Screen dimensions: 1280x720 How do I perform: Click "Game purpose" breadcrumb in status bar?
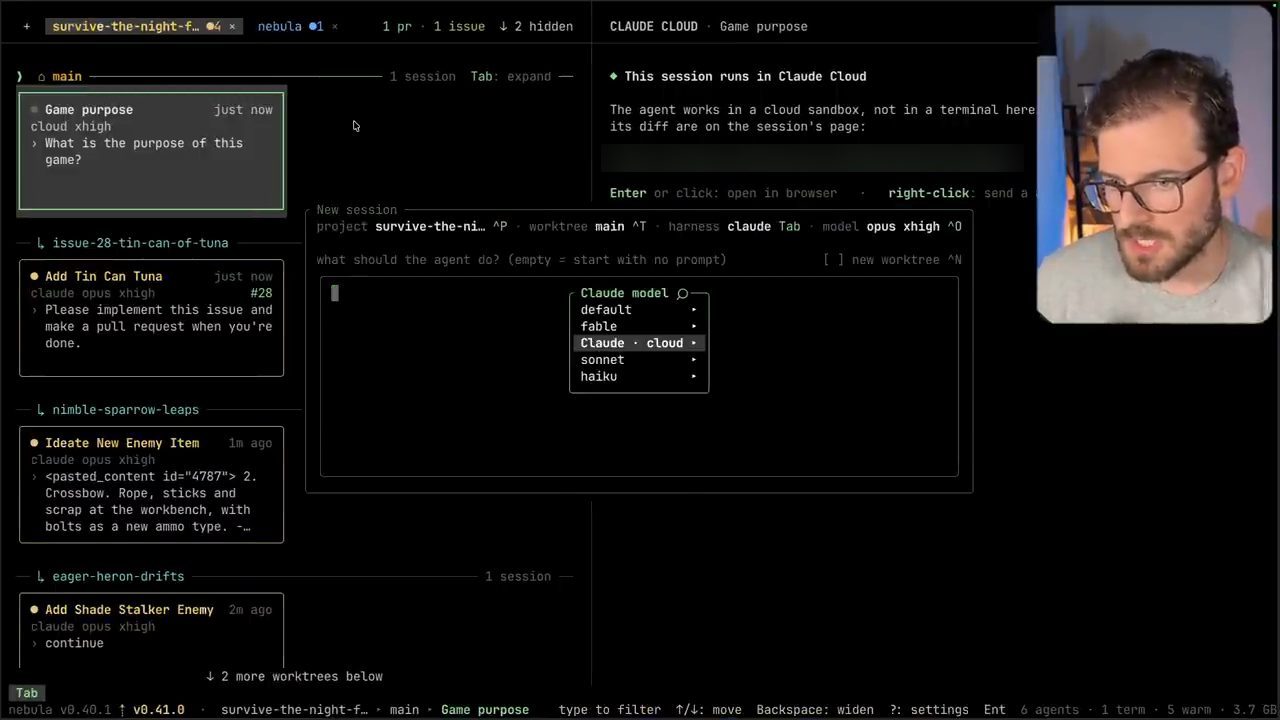click(x=485, y=710)
